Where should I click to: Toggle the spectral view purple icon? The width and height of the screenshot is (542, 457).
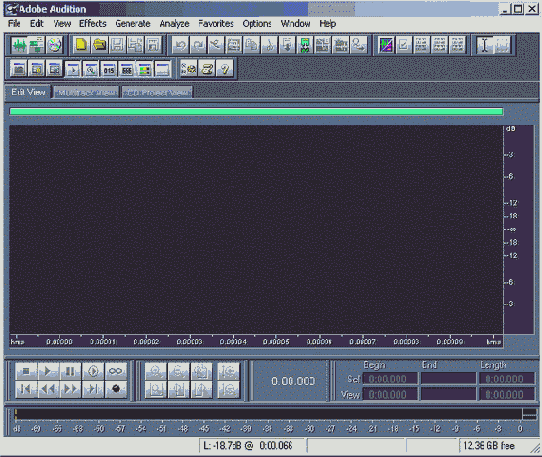tap(386, 45)
